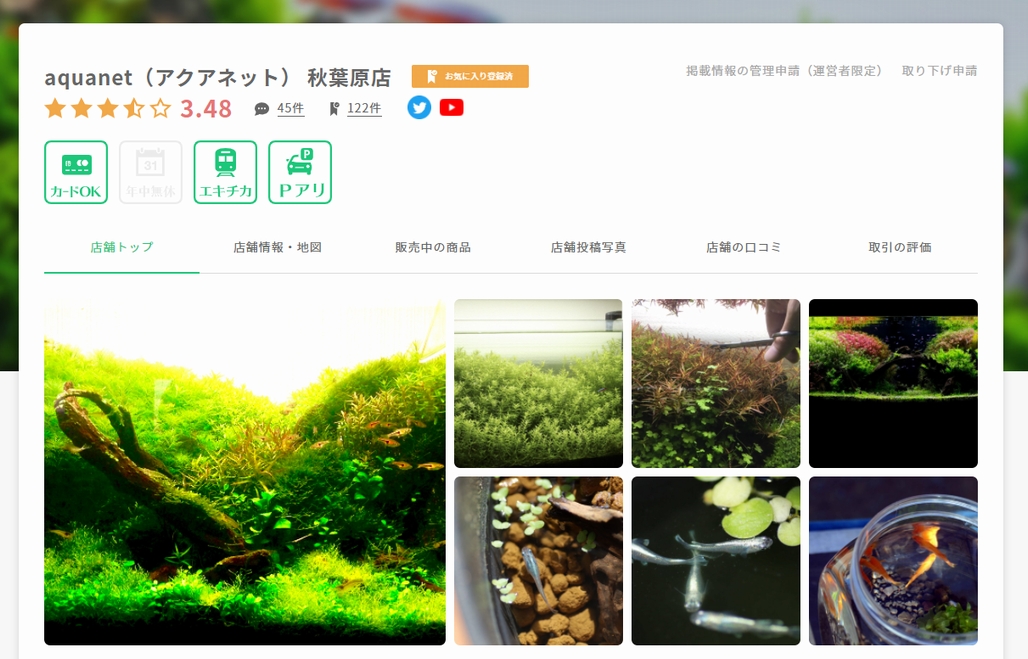Switch to the 取引の評価 tab
This screenshot has width=1028, height=659.
pos(901,246)
